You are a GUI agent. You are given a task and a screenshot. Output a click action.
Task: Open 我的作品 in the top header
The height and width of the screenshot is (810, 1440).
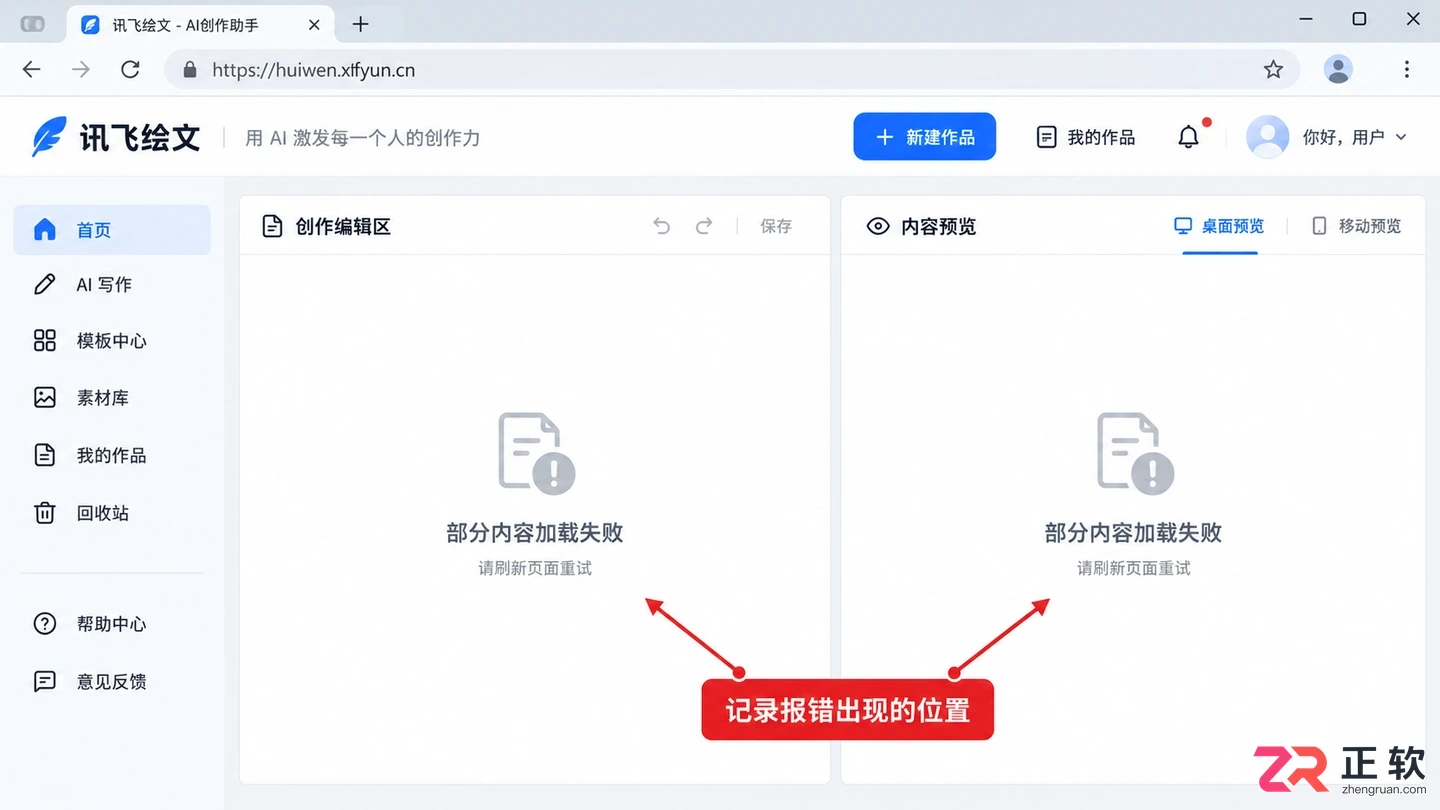[x=1085, y=137]
